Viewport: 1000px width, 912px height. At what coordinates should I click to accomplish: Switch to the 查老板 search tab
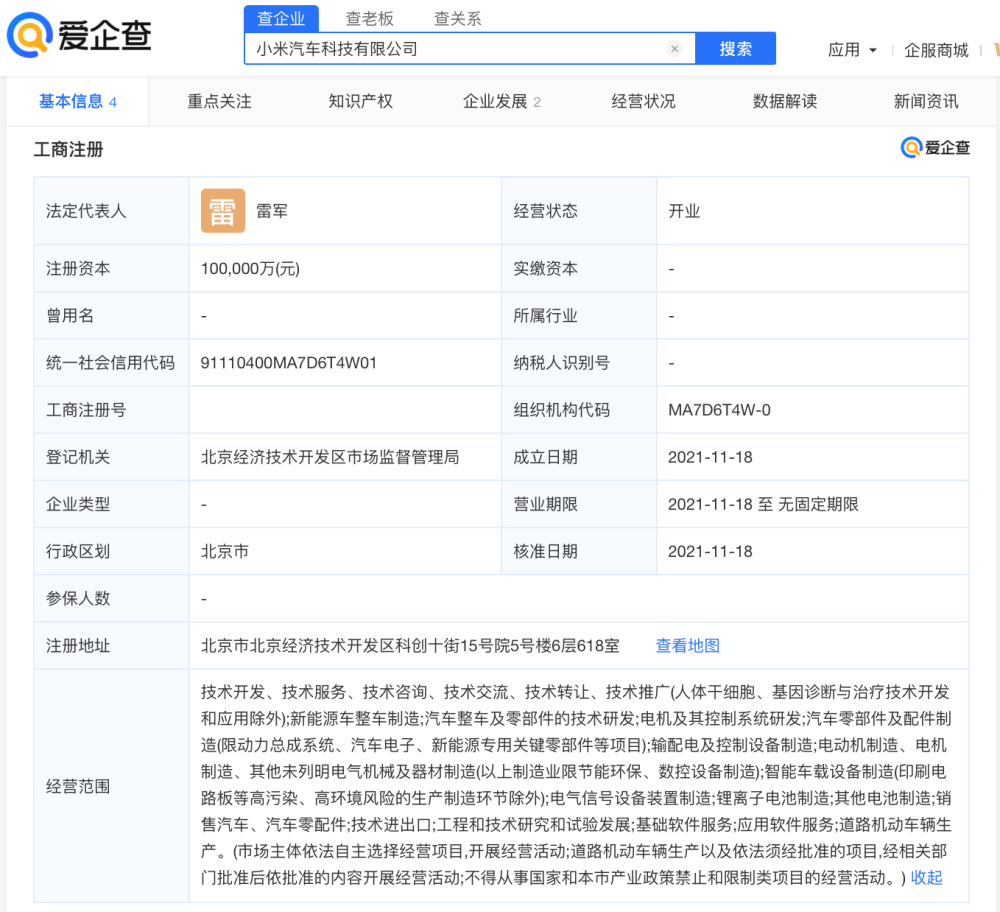point(369,18)
